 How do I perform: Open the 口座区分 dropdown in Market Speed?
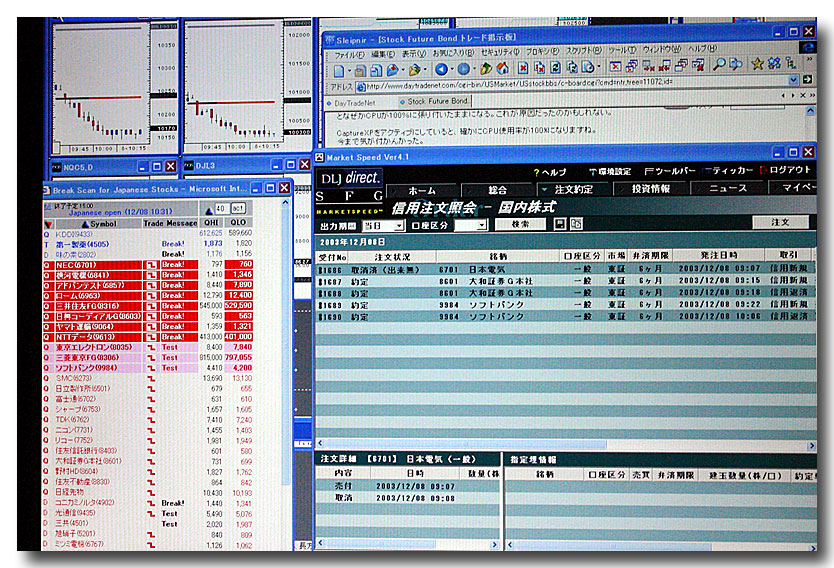click(x=481, y=225)
